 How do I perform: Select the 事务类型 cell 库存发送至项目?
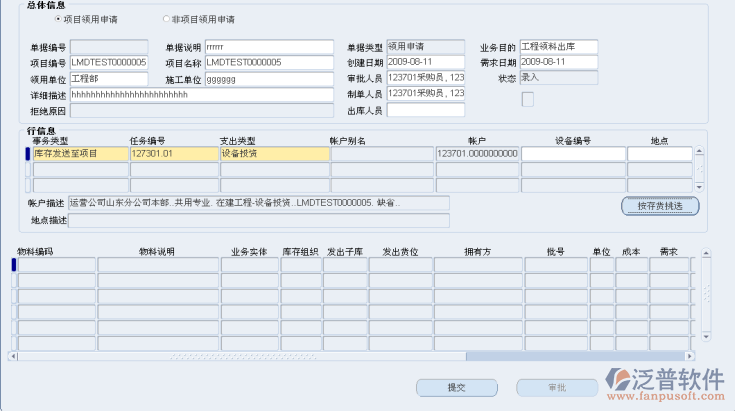coord(81,154)
